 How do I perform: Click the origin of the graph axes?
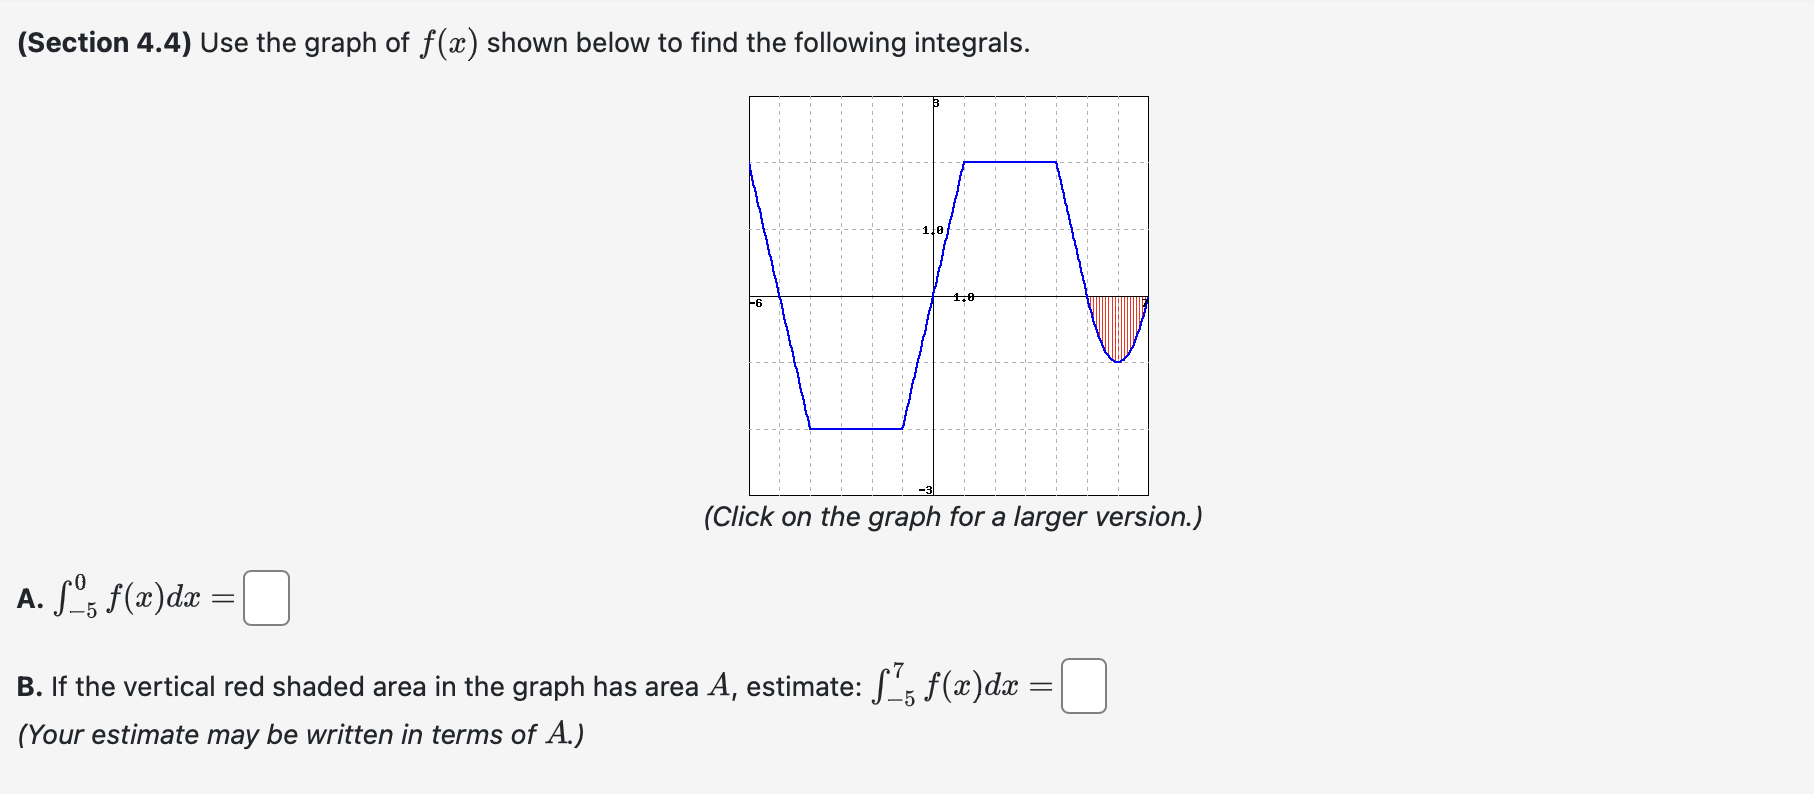coord(933,296)
